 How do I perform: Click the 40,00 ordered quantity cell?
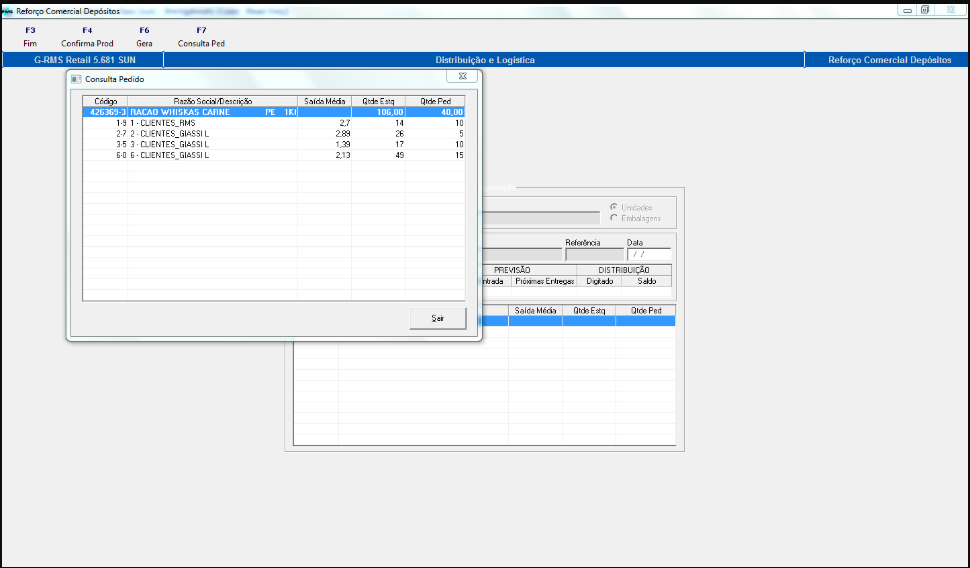point(435,112)
